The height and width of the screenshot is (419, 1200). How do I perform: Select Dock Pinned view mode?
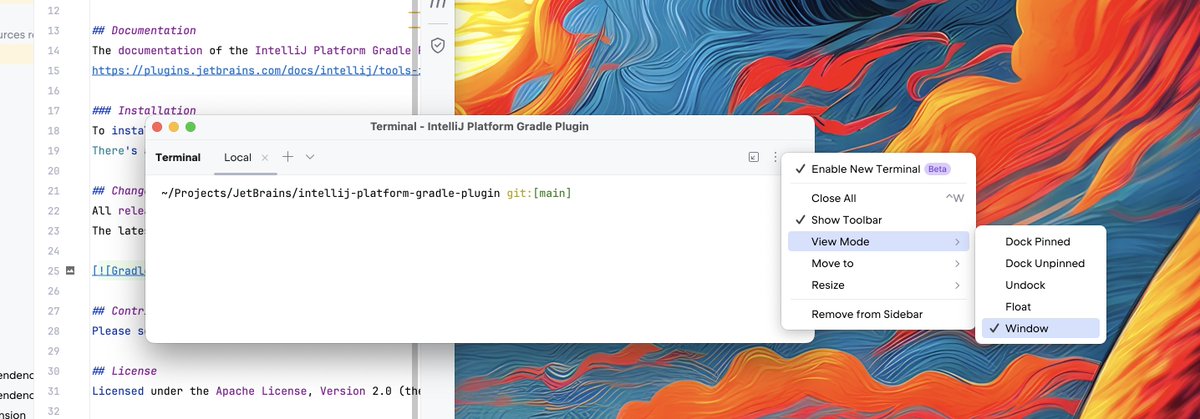coord(1040,242)
